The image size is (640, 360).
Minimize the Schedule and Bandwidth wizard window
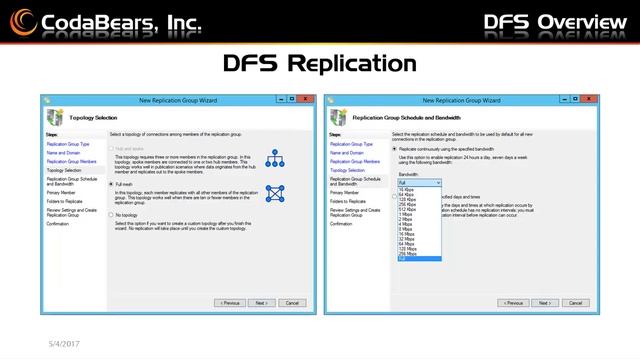[x=564, y=99]
